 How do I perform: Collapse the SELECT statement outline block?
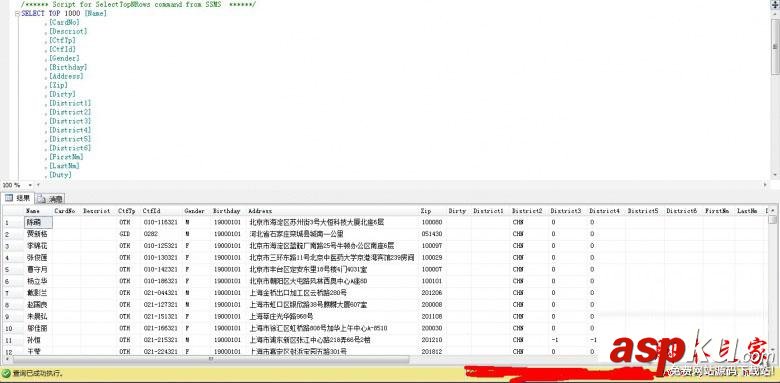[x=18, y=14]
